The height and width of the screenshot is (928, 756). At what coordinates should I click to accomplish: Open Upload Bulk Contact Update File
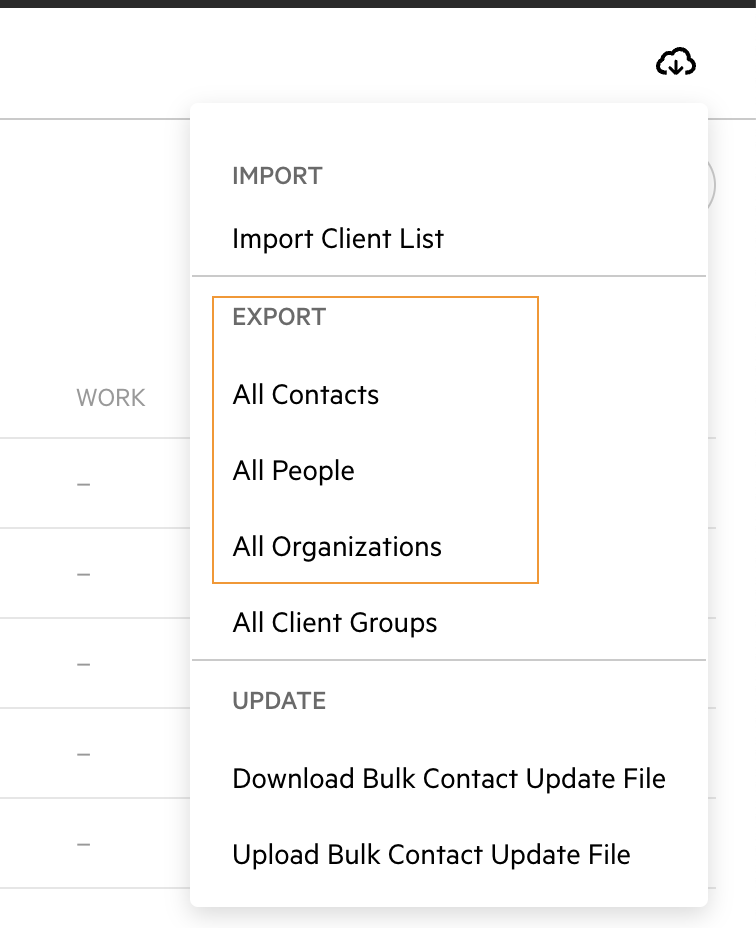(431, 855)
